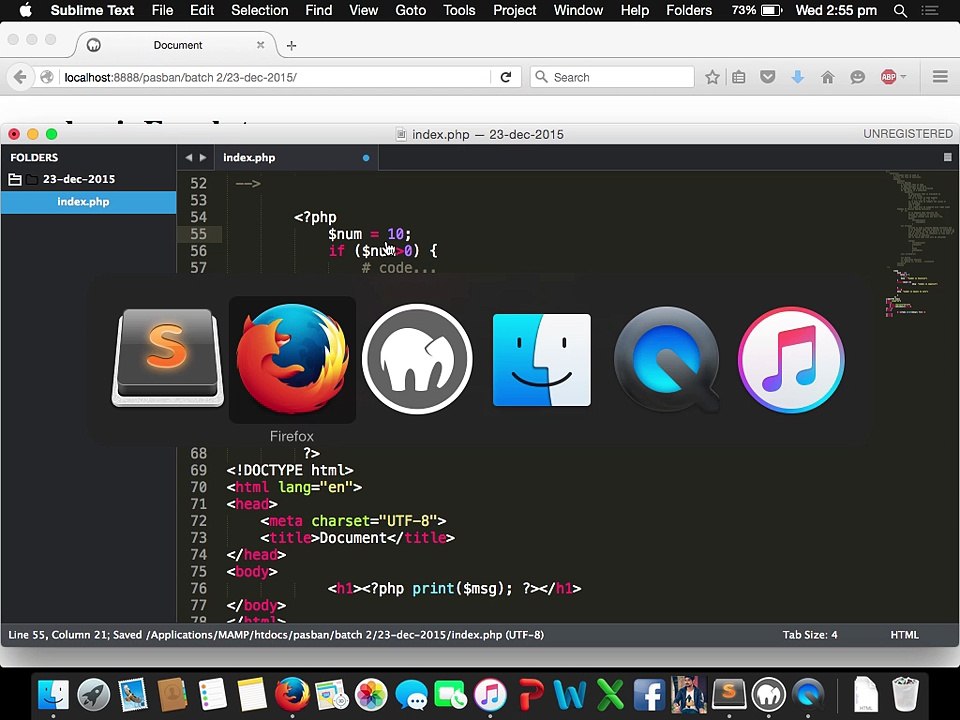Show Firefox bookmarks list icon
Screen dimensions: 960x720
click(739, 77)
